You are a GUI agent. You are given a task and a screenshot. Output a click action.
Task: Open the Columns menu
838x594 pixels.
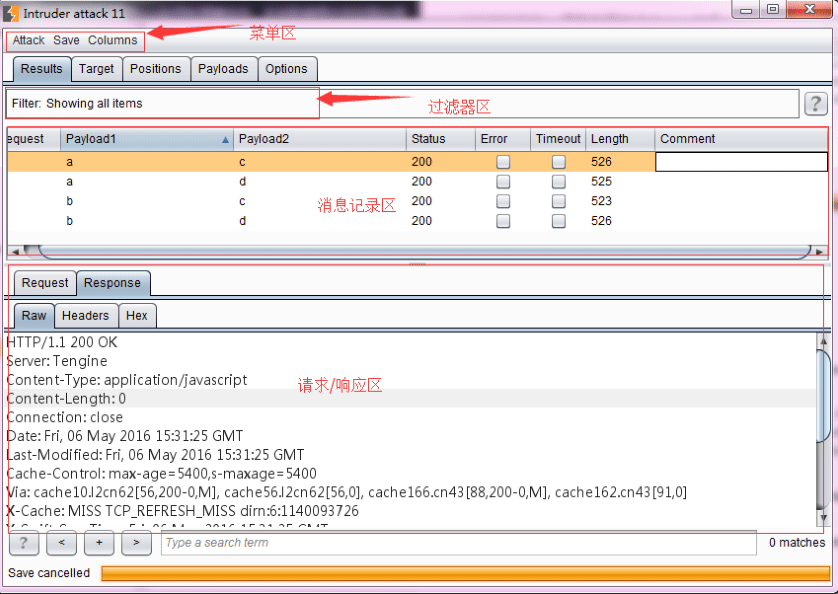112,40
